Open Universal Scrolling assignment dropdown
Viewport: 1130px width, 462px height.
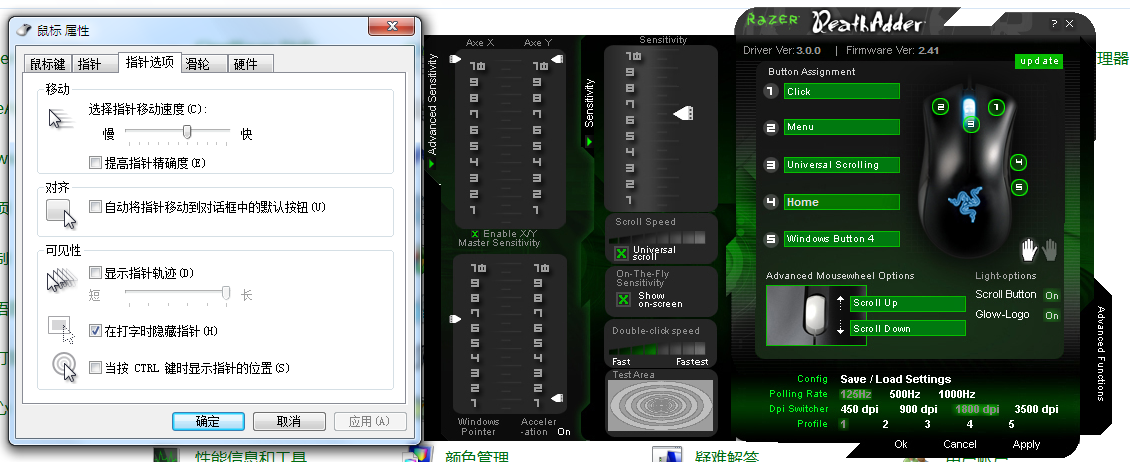[x=842, y=165]
